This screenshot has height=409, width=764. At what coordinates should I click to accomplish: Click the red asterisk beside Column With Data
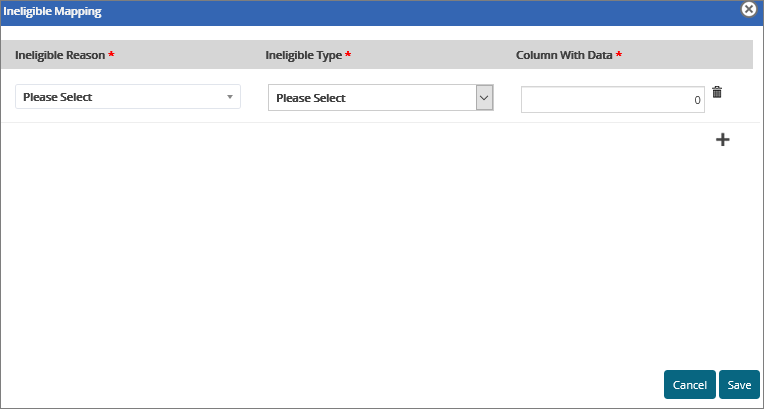point(619,55)
